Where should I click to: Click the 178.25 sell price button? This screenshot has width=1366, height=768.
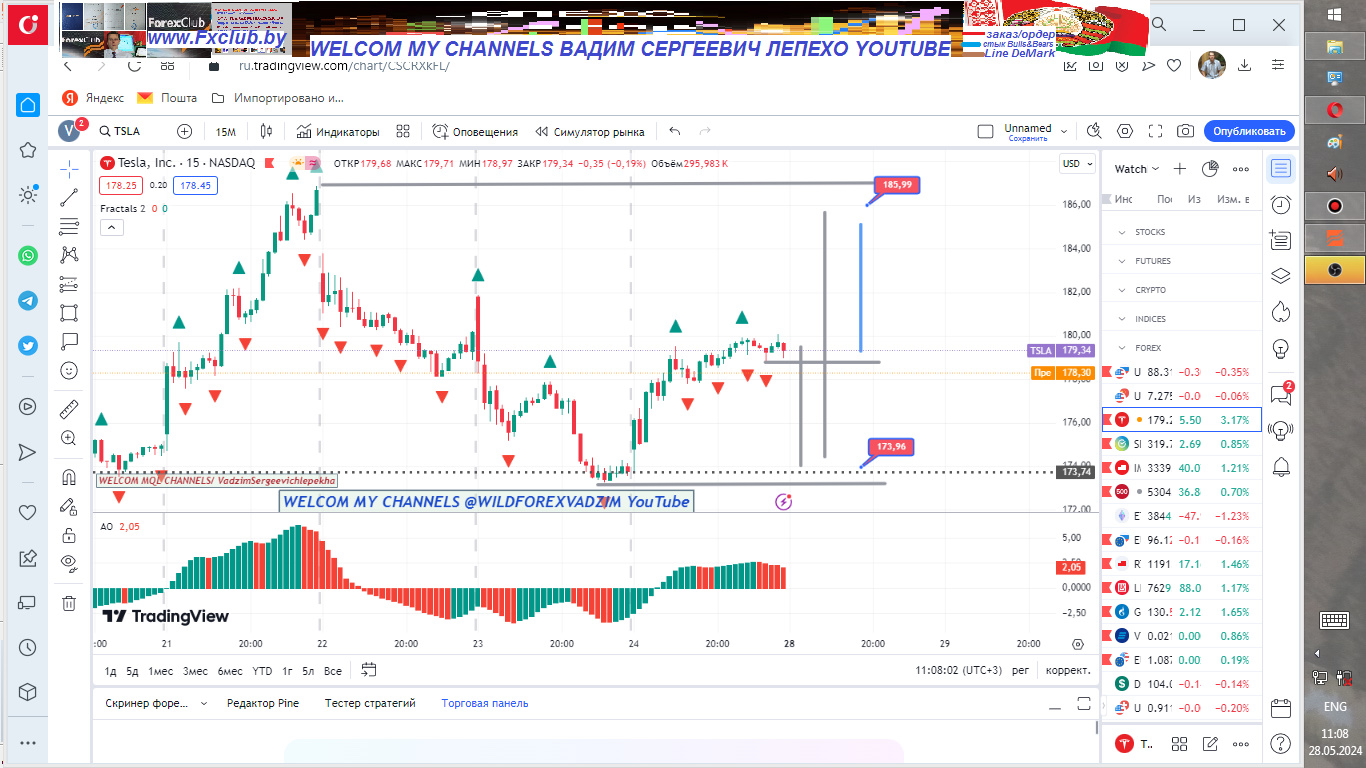pyautogui.click(x=120, y=185)
